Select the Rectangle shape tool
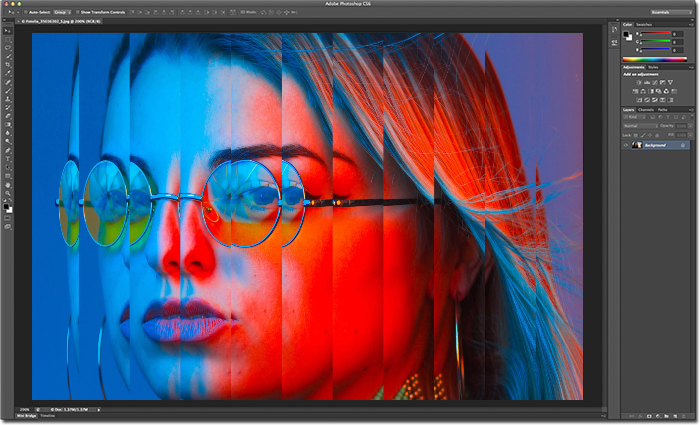 coord(8,176)
